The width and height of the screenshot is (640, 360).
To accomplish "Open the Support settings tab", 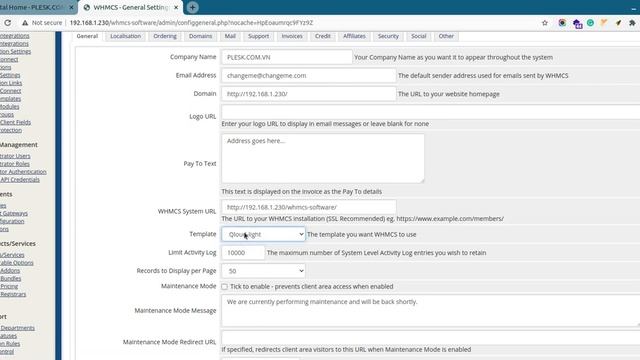I will [x=258, y=36].
